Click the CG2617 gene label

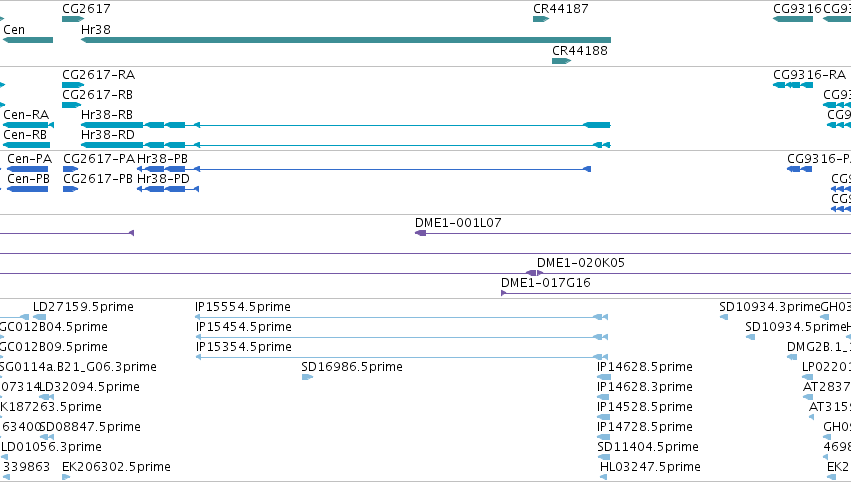point(86,9)
